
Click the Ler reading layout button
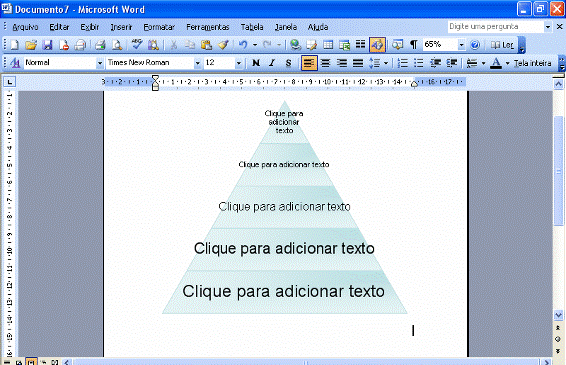tap(502, 45)
